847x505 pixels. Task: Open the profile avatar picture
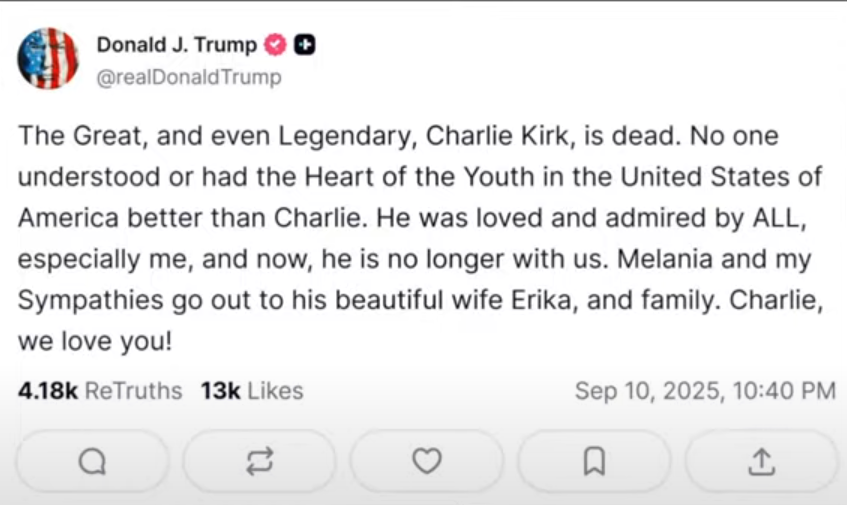pos(48,58)
